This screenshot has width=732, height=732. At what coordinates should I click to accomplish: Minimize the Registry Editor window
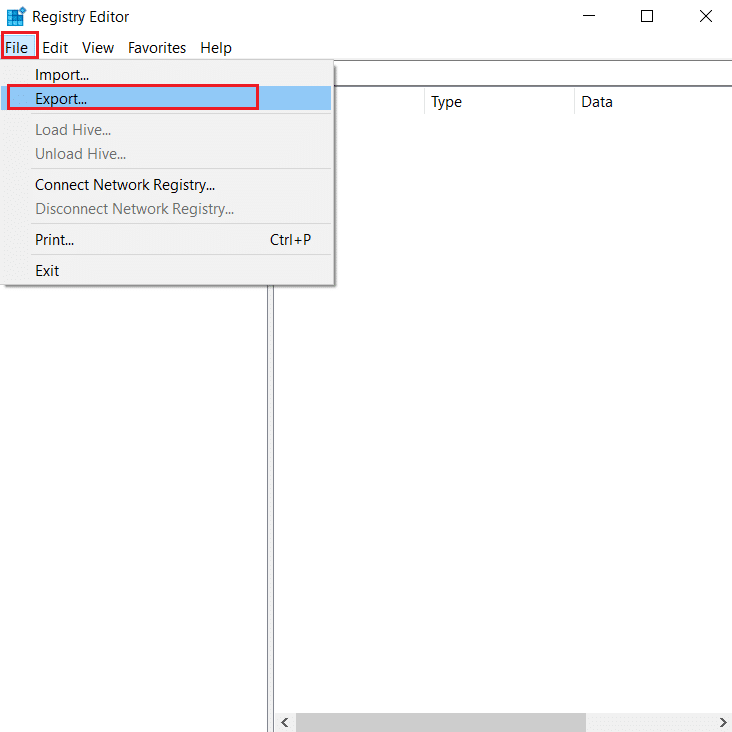point(589,16)
